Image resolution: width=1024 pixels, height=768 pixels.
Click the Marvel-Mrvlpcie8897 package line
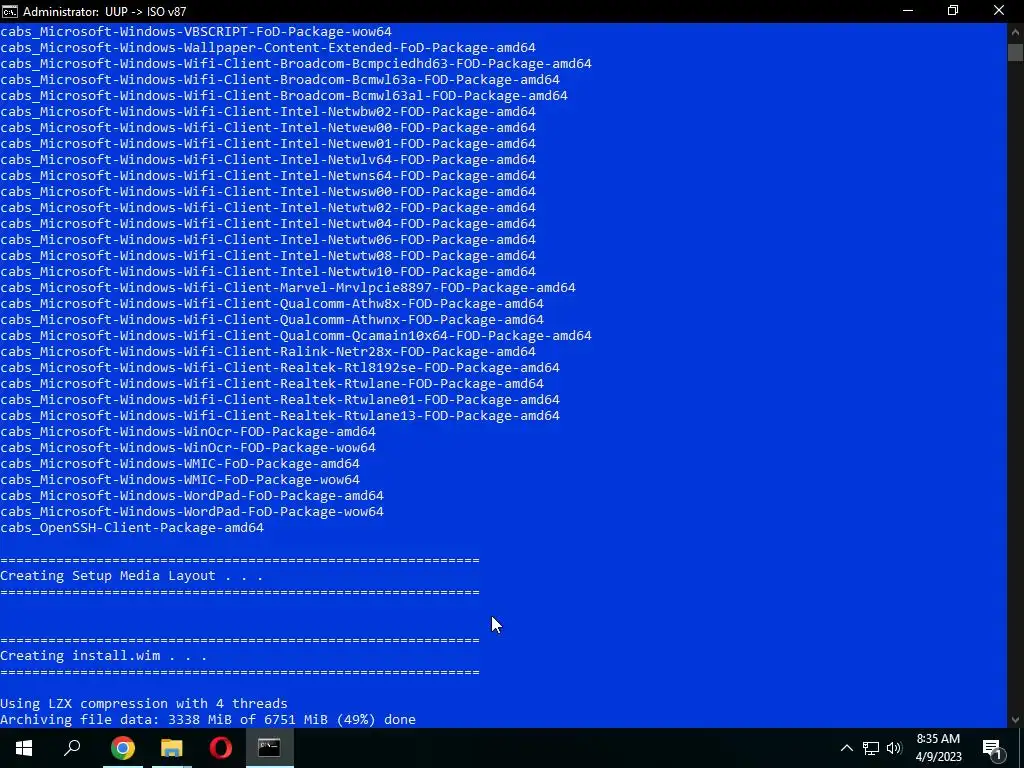(x=288, y=288)
